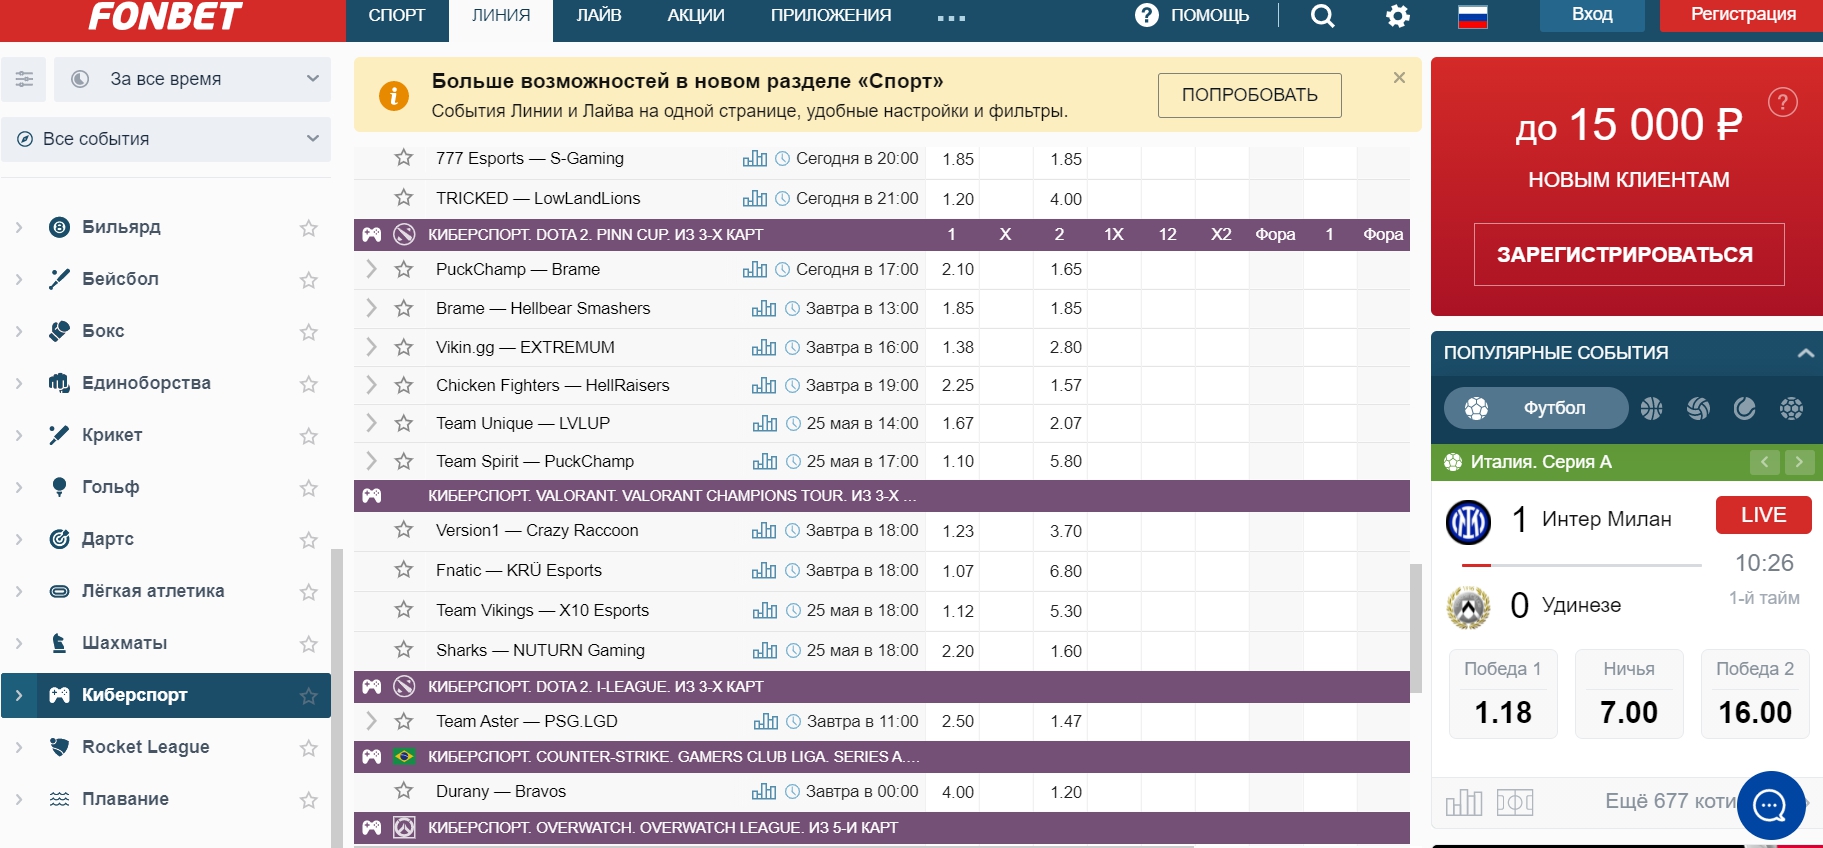This screenshot has height=848, width=1823.
Task: Open the search magnifier icon
Action: click(1322, 16)
